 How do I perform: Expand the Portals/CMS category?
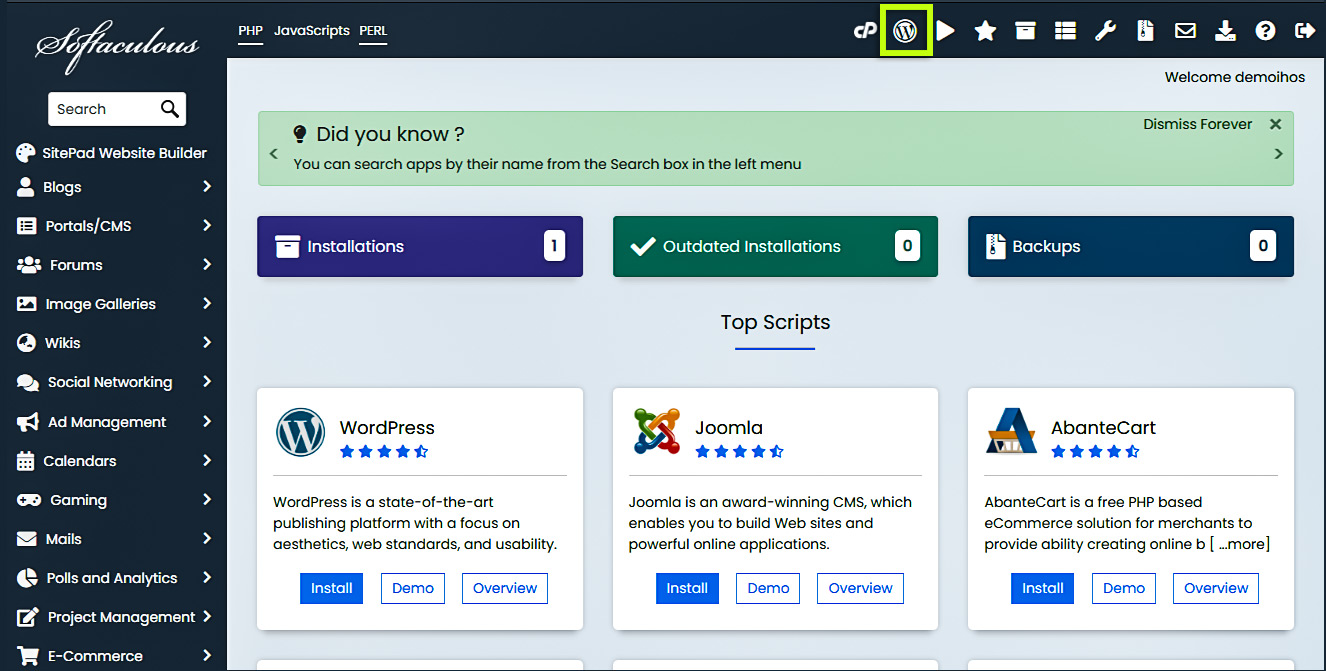coord(207,226)
